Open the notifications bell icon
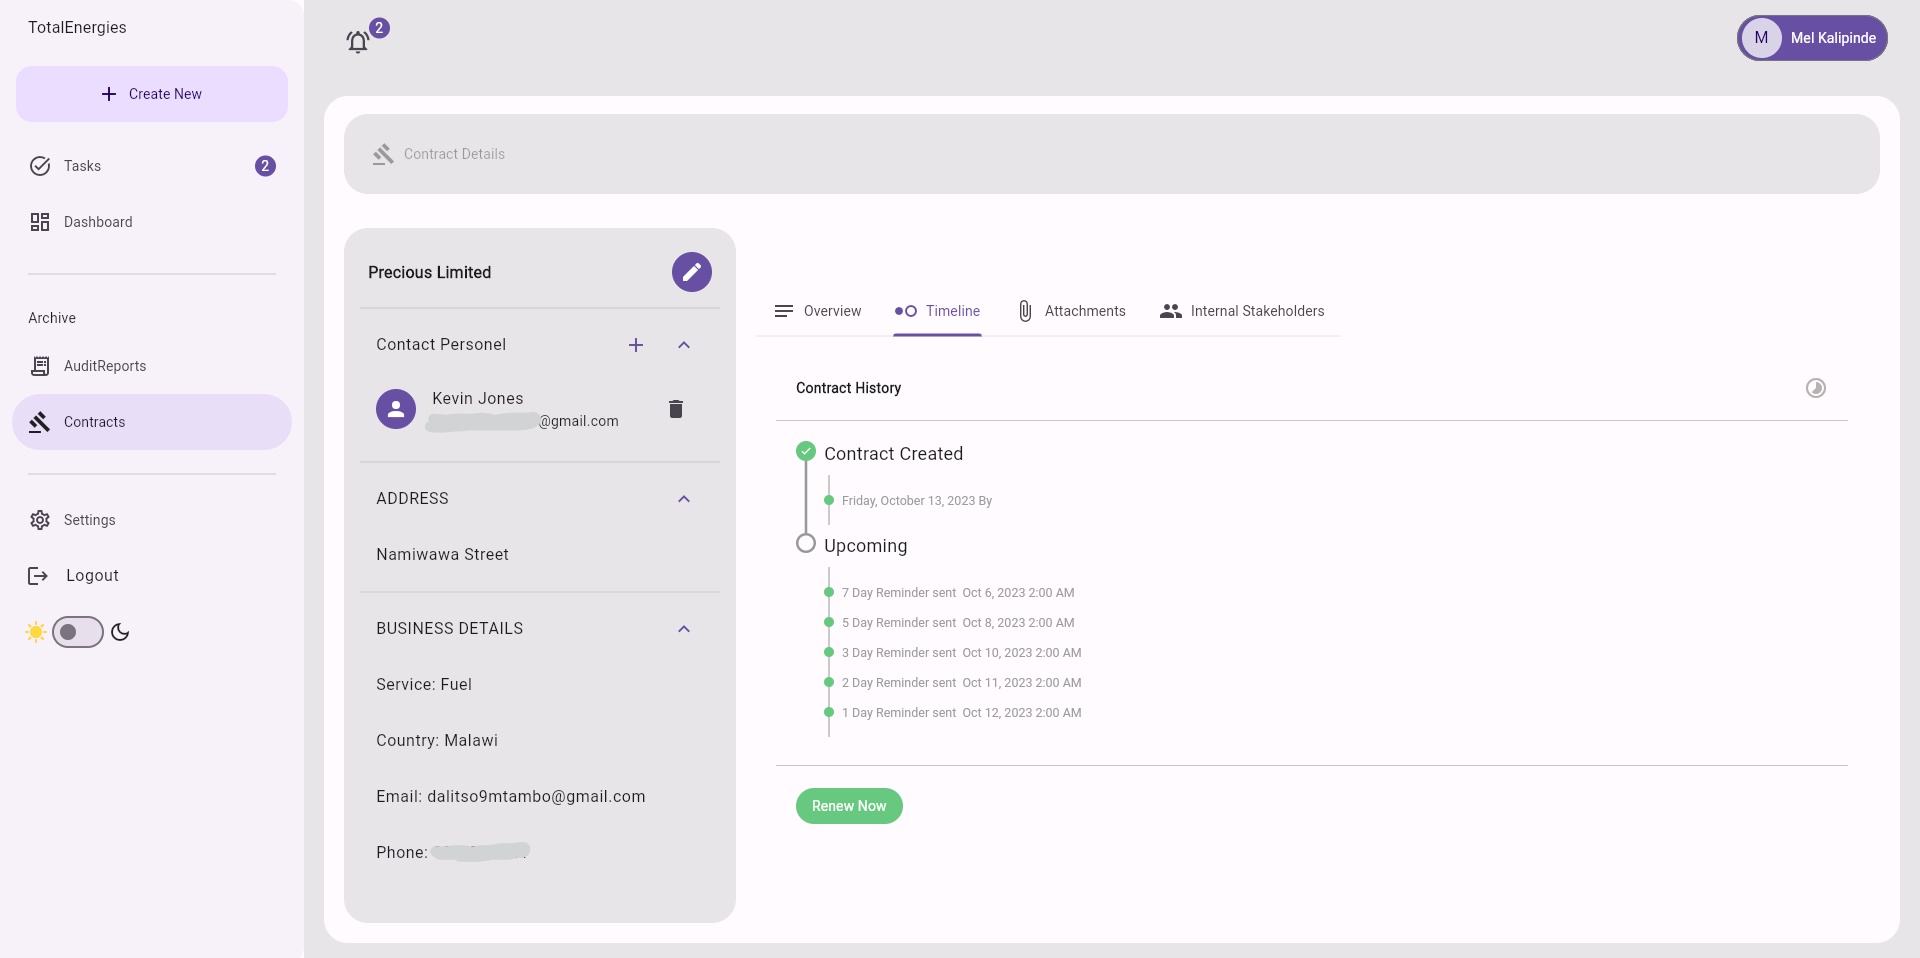The height and width of the screenshot is (958, 1920). pyautogui.click(x=358, y=42)
